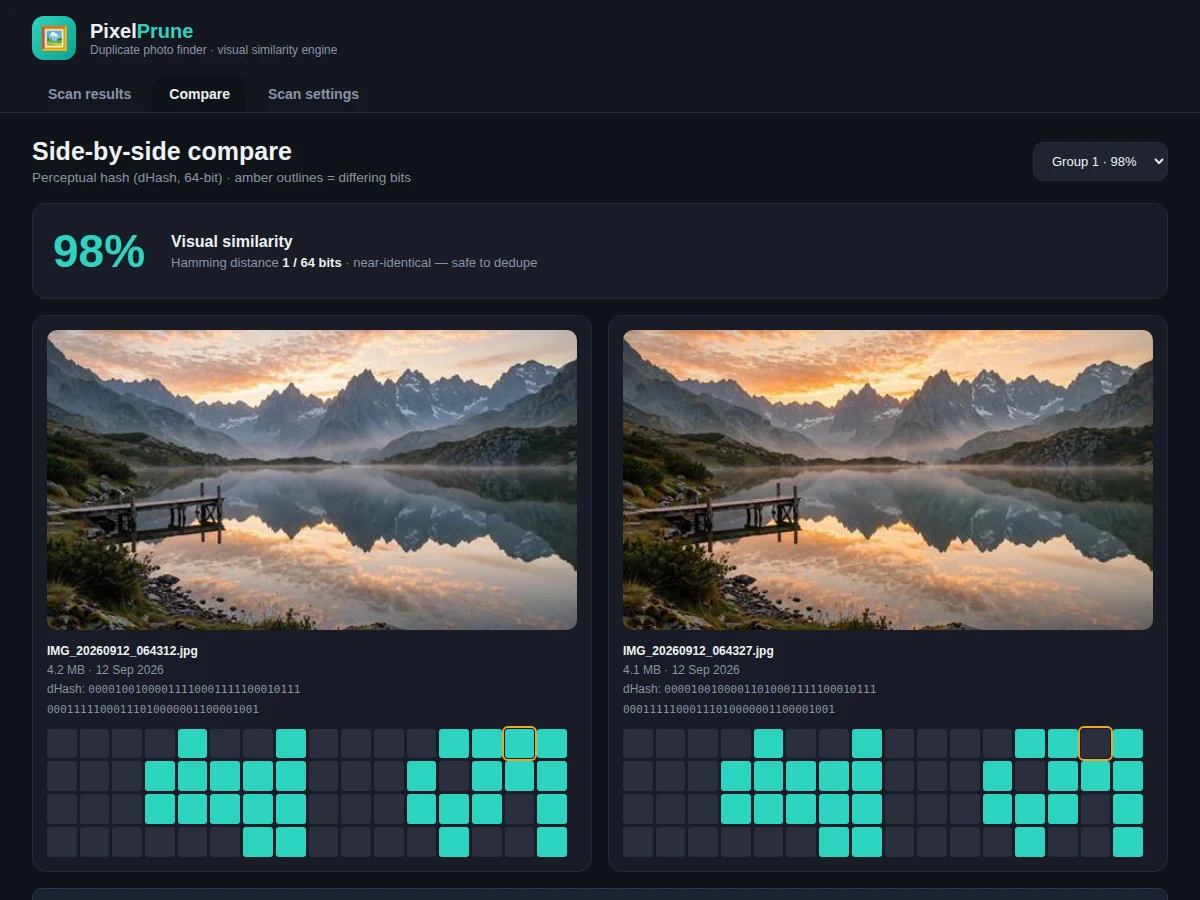Screen dimensions: 1200x900
Task: Click the first dark bit cell in left grid
Action: click(x=62, y=743)
